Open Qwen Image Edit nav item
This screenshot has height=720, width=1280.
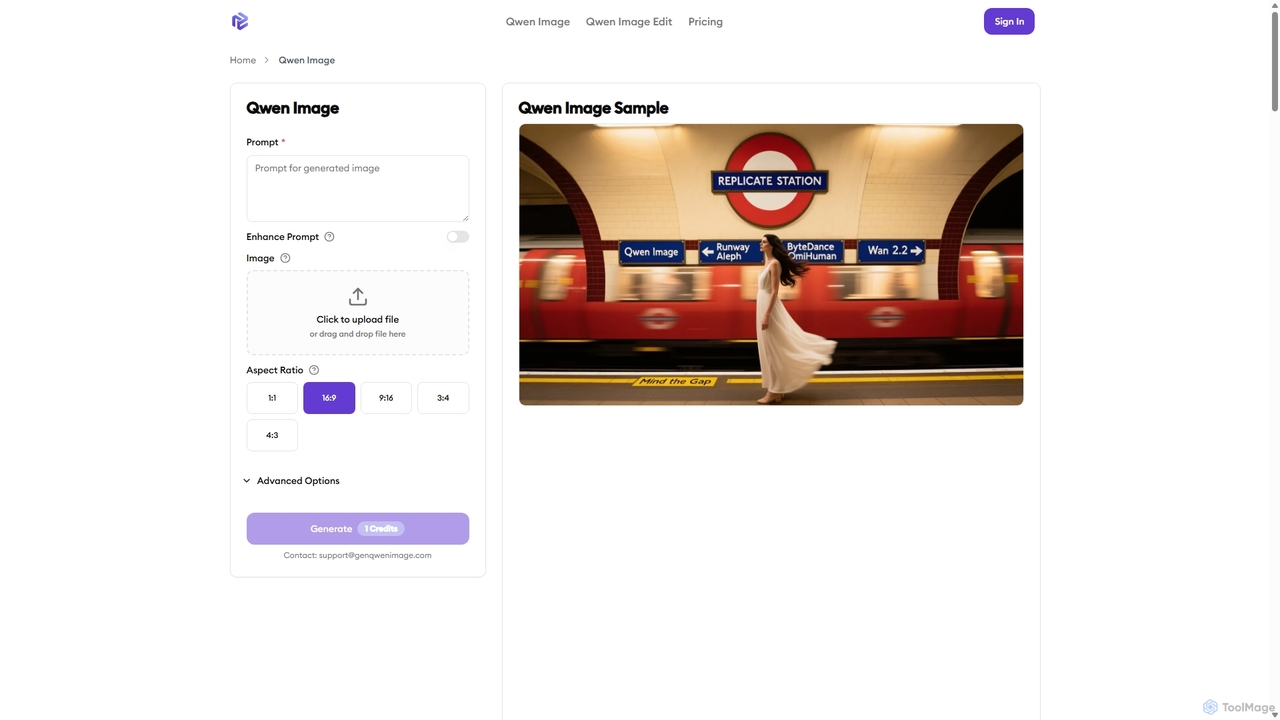pos(629,21)
